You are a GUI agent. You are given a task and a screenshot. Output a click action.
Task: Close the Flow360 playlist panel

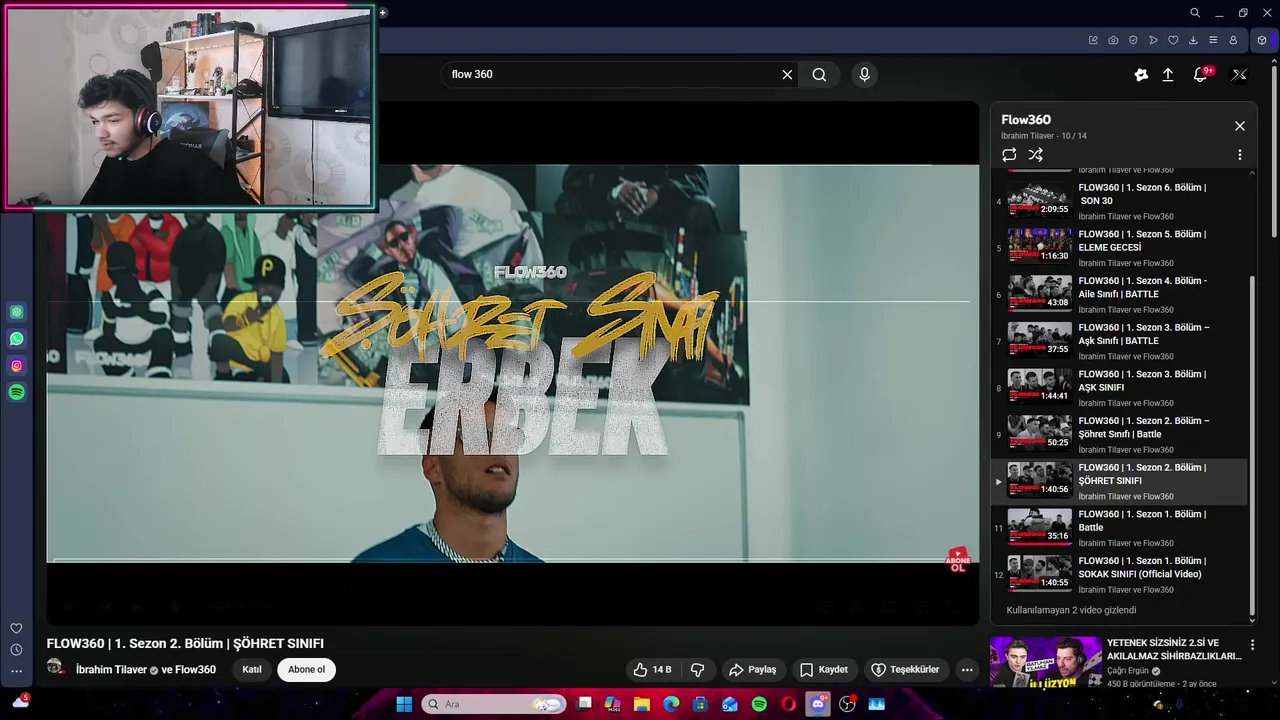1240,126
